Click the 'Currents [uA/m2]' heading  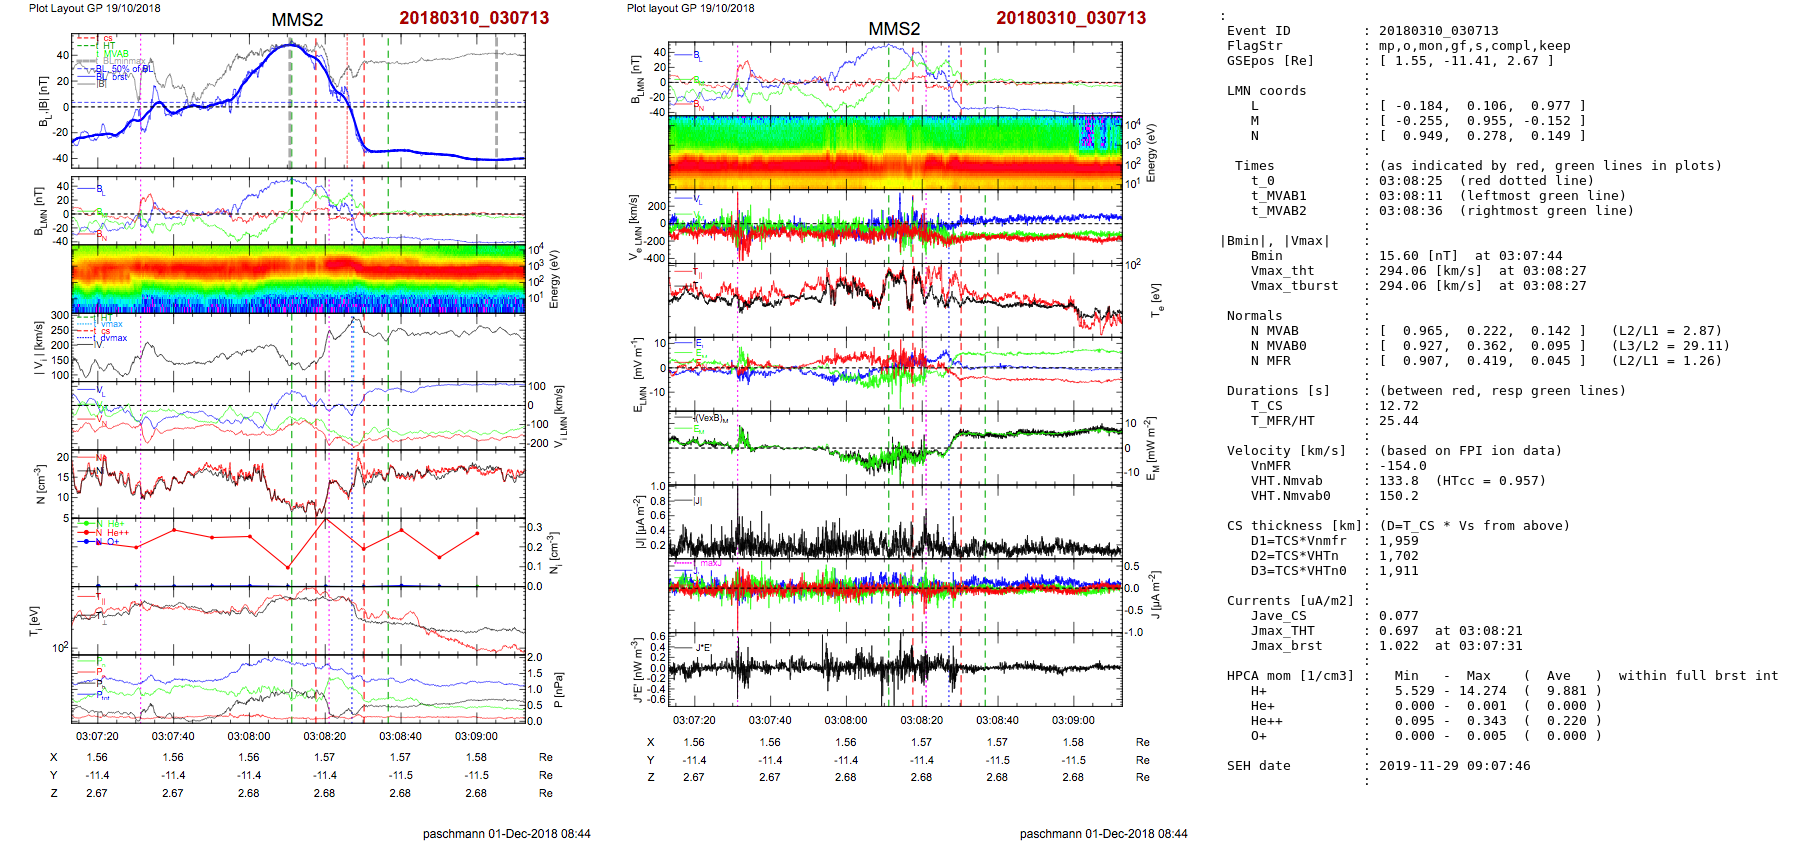pos(1291,601)
